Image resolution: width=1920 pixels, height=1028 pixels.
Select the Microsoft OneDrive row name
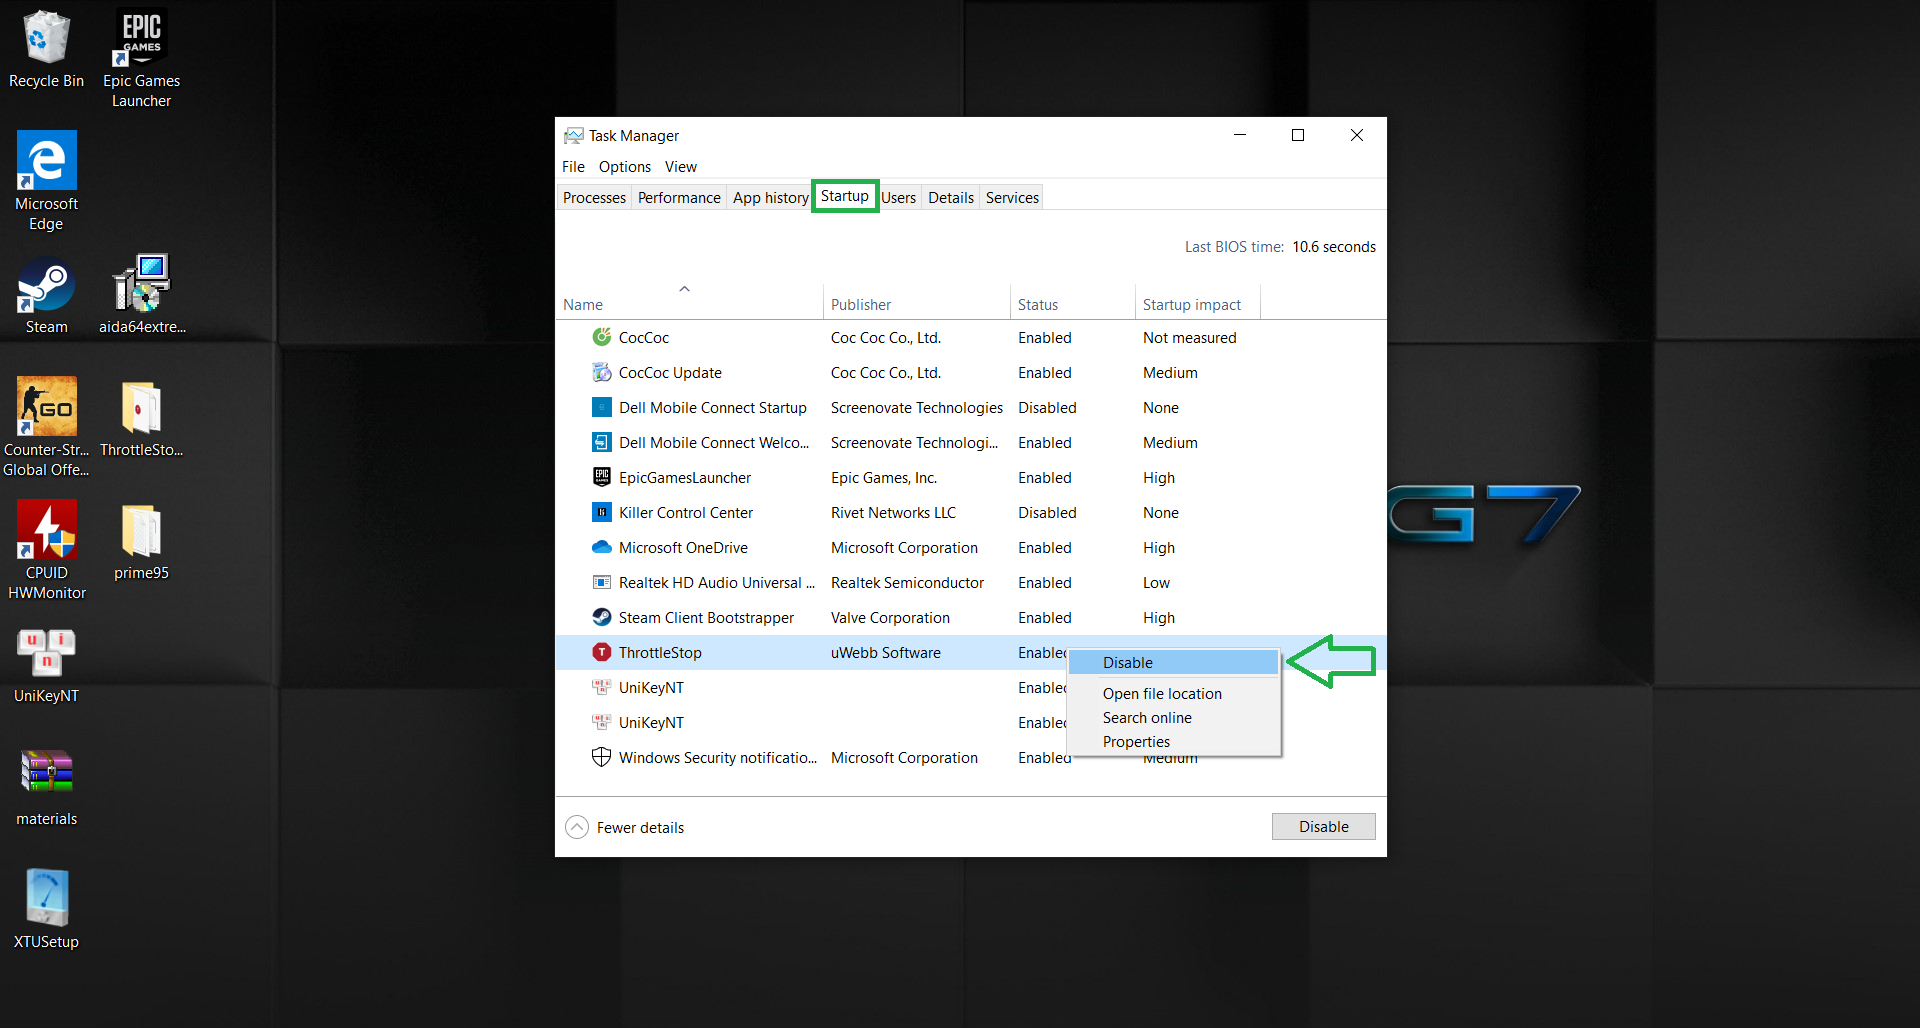point(683,547)
